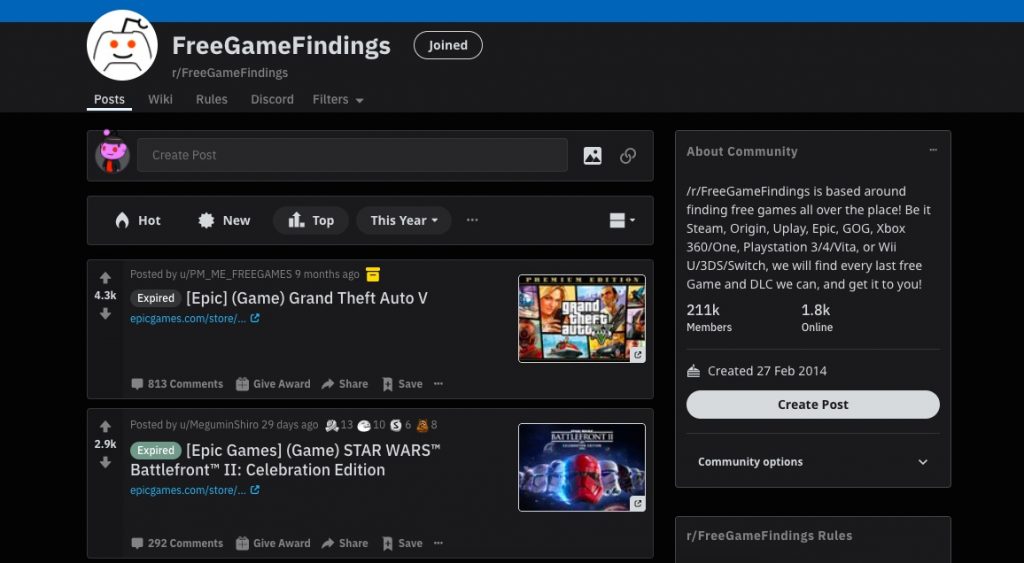Image resolution: width=1024 pixels, height=563 pixels.
Task: Give Award to the GTA V post
Action: (x=273, y=384)
